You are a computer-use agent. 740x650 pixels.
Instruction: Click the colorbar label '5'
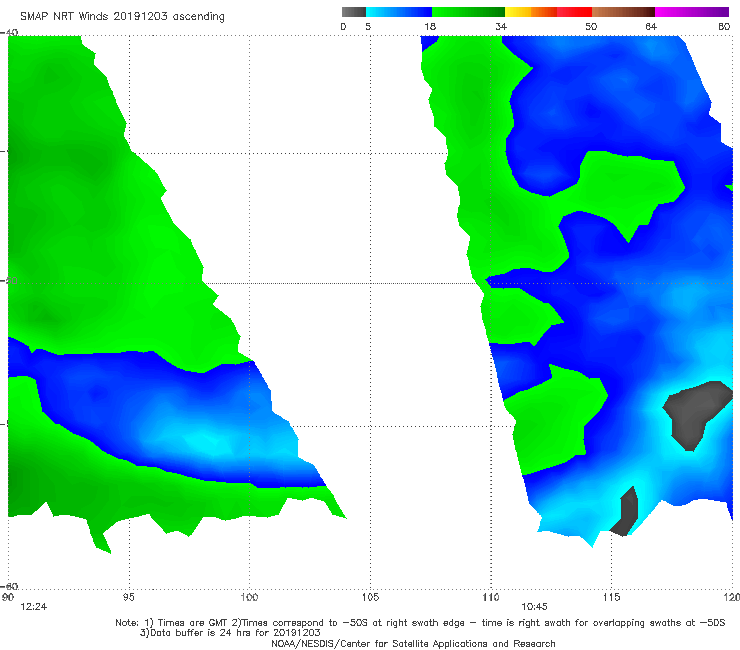coord(368,27)
